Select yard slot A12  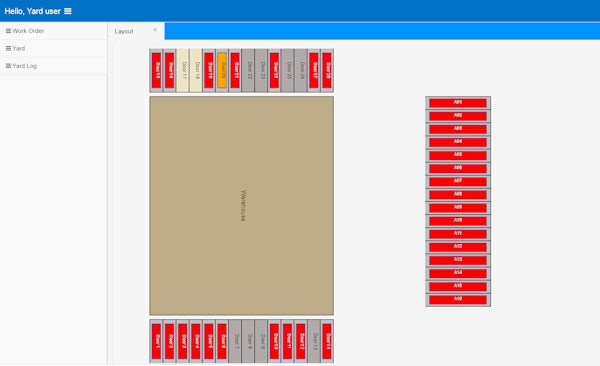pos(458,247)
